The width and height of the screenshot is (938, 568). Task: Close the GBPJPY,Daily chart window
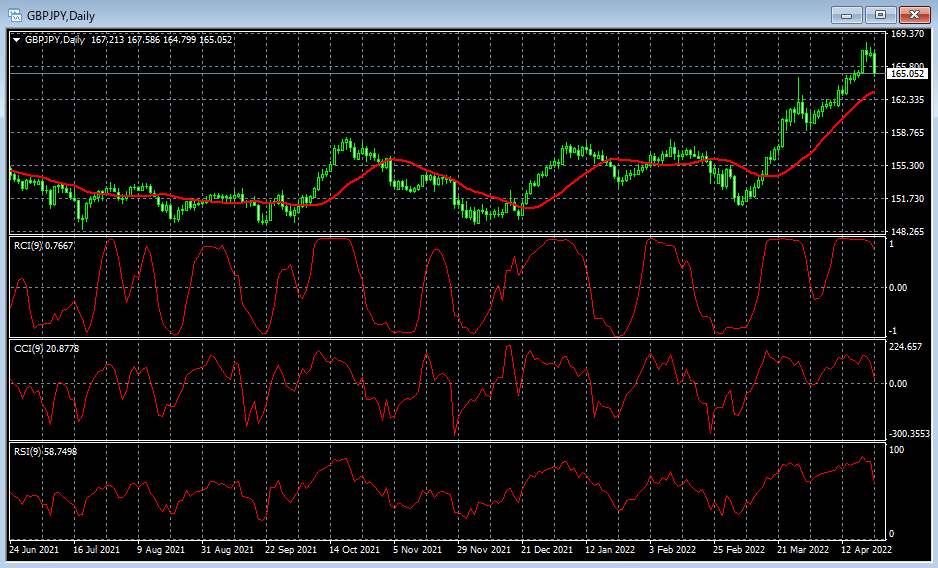(x=912, y=15)
